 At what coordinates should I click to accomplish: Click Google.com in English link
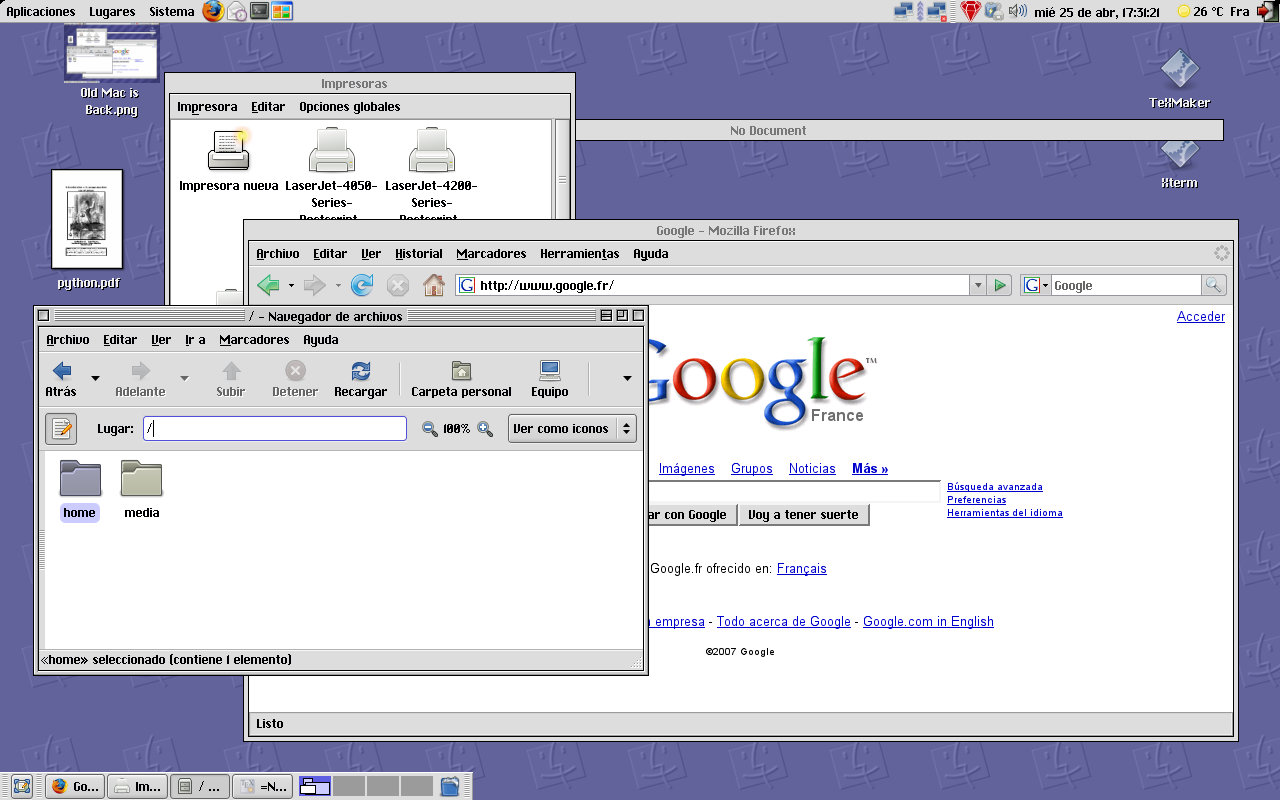[x=928, y=621]
